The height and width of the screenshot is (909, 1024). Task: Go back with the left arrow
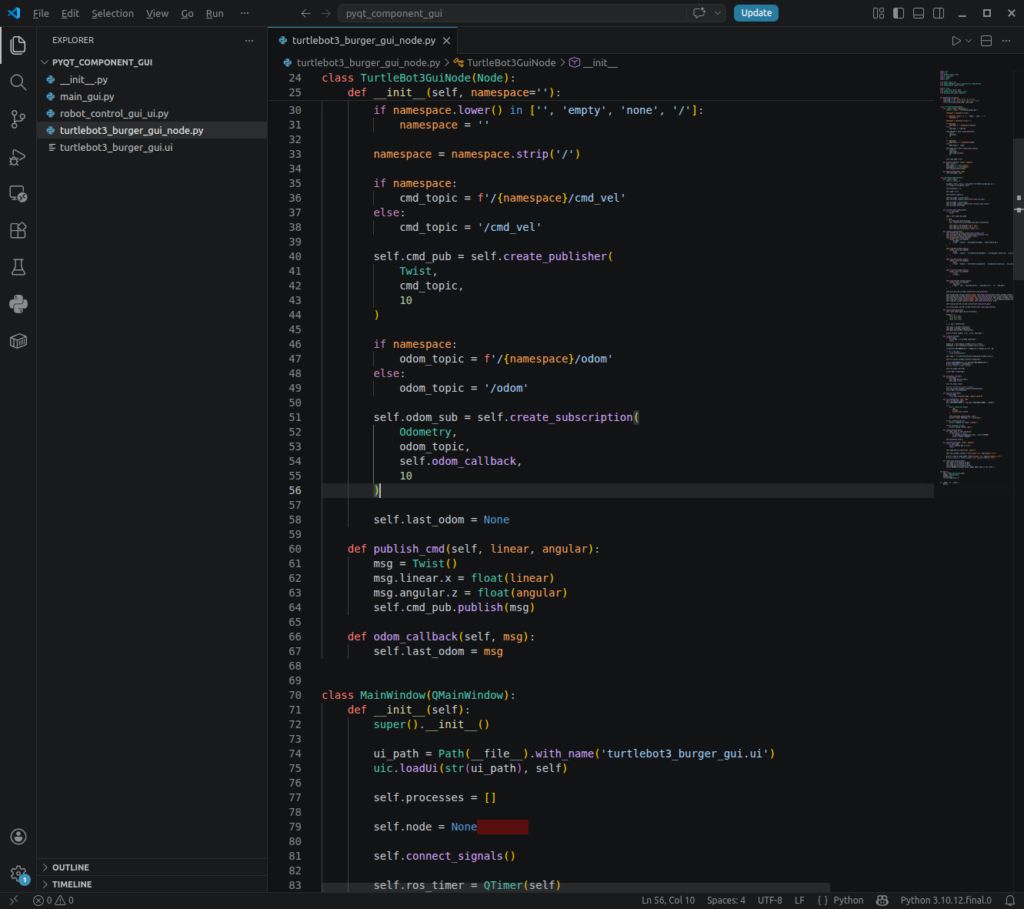pos(306,13)
